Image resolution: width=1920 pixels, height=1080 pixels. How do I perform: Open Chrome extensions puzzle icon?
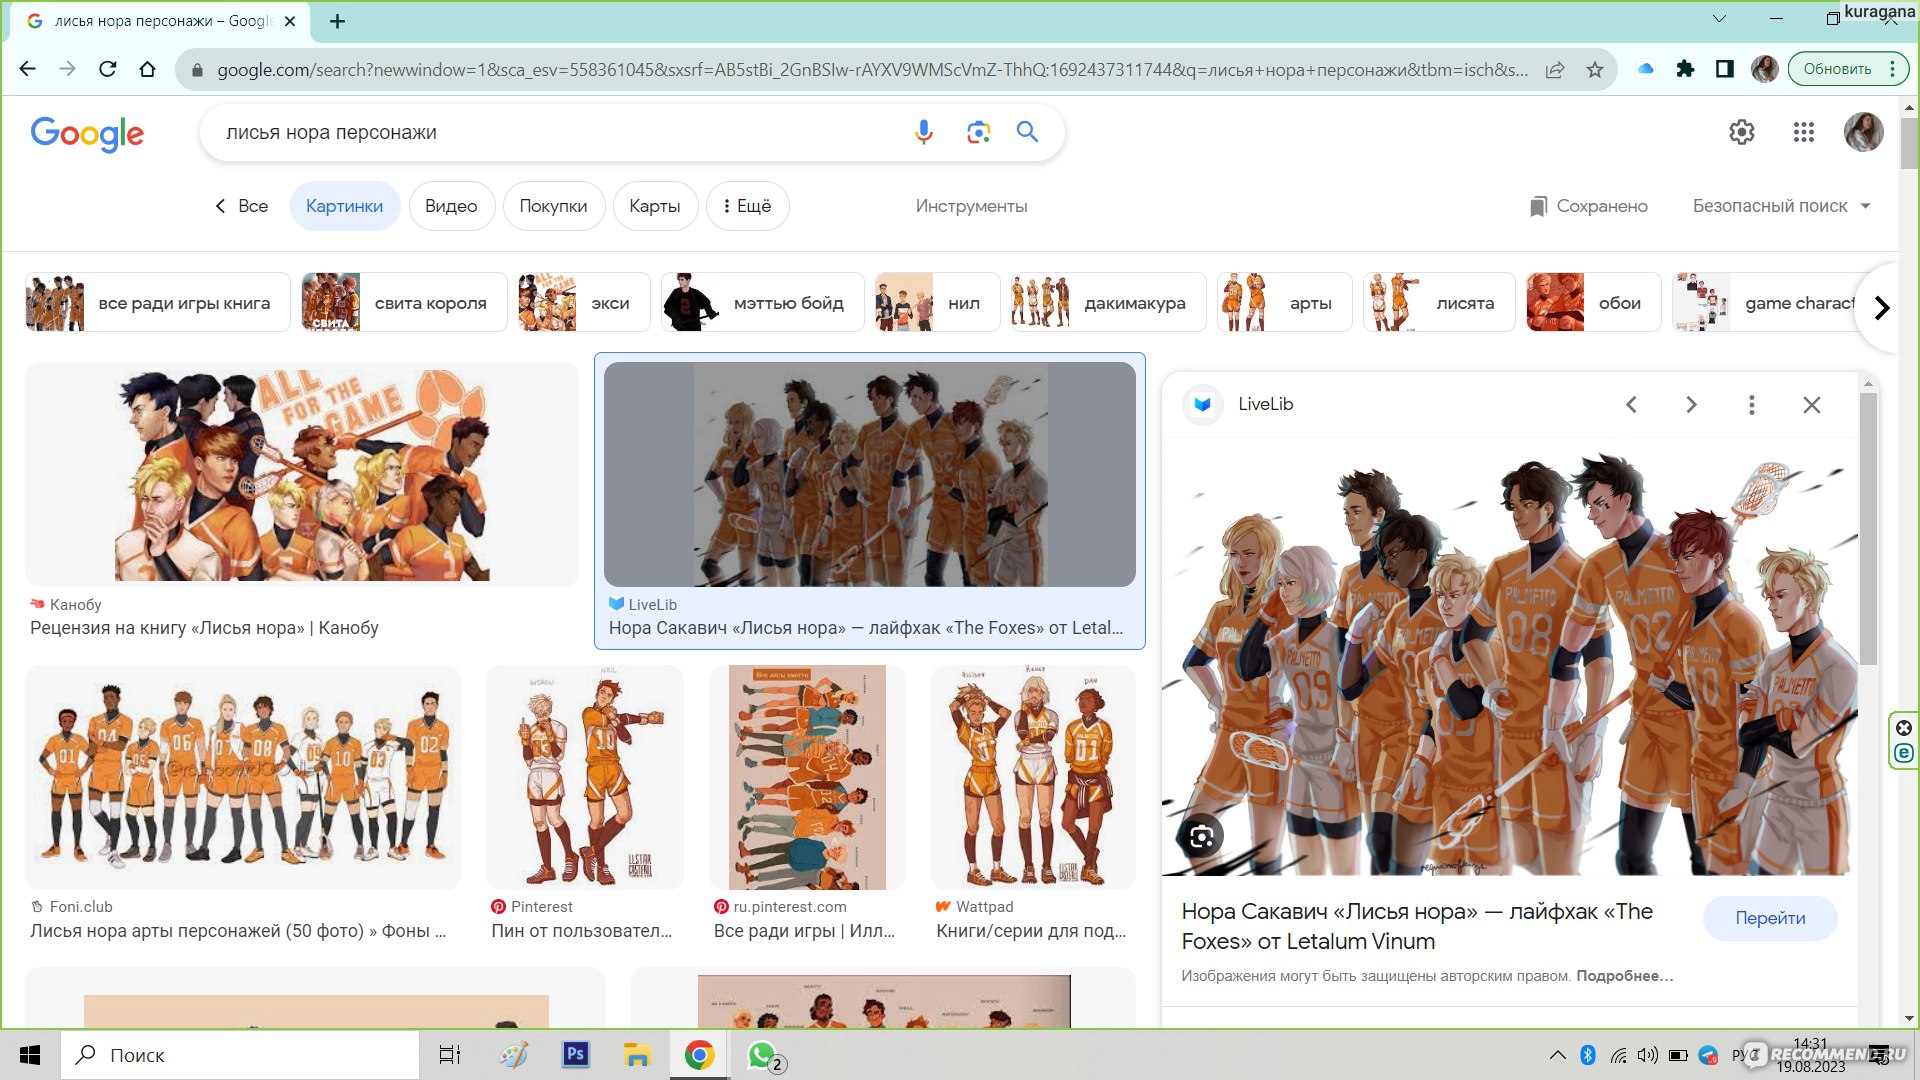coord(1685,69)
